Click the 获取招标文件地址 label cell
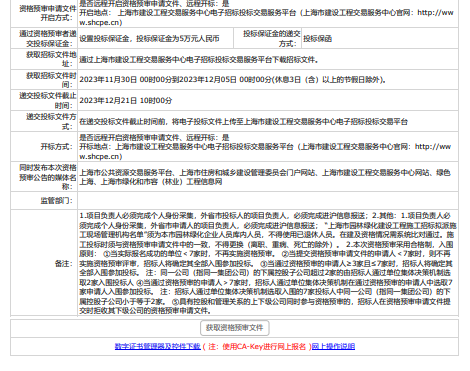The height and width of the screenshot is (371, 470). (x=44, y=59)
